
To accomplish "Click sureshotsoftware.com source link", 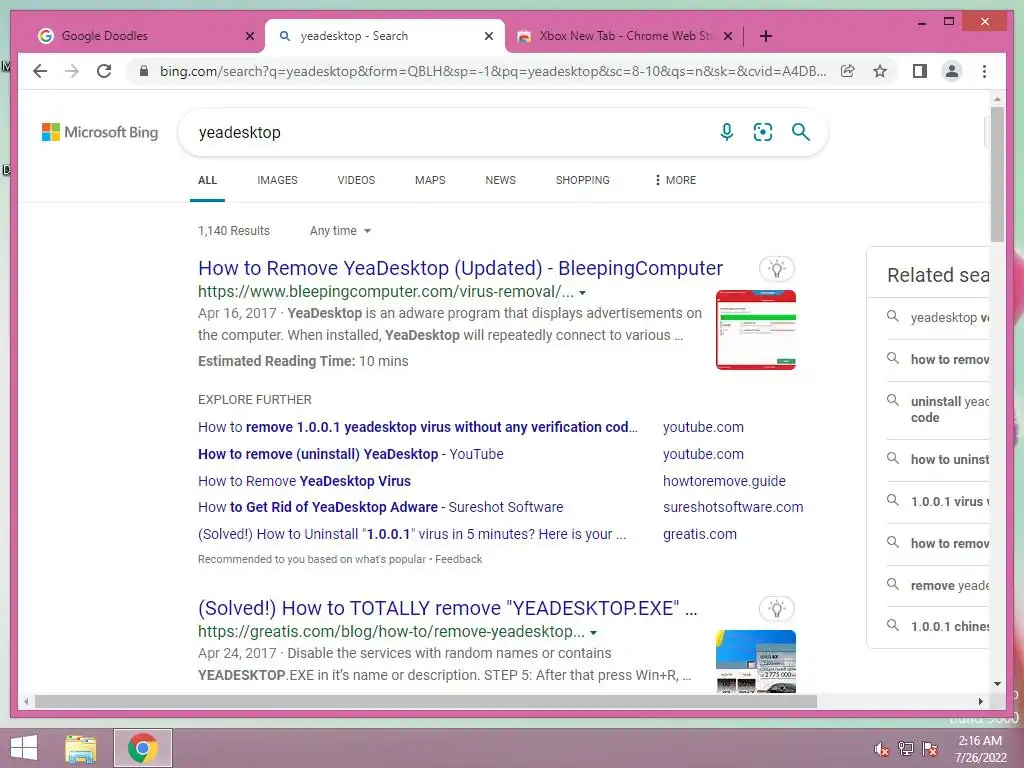I will click(733, 507).
